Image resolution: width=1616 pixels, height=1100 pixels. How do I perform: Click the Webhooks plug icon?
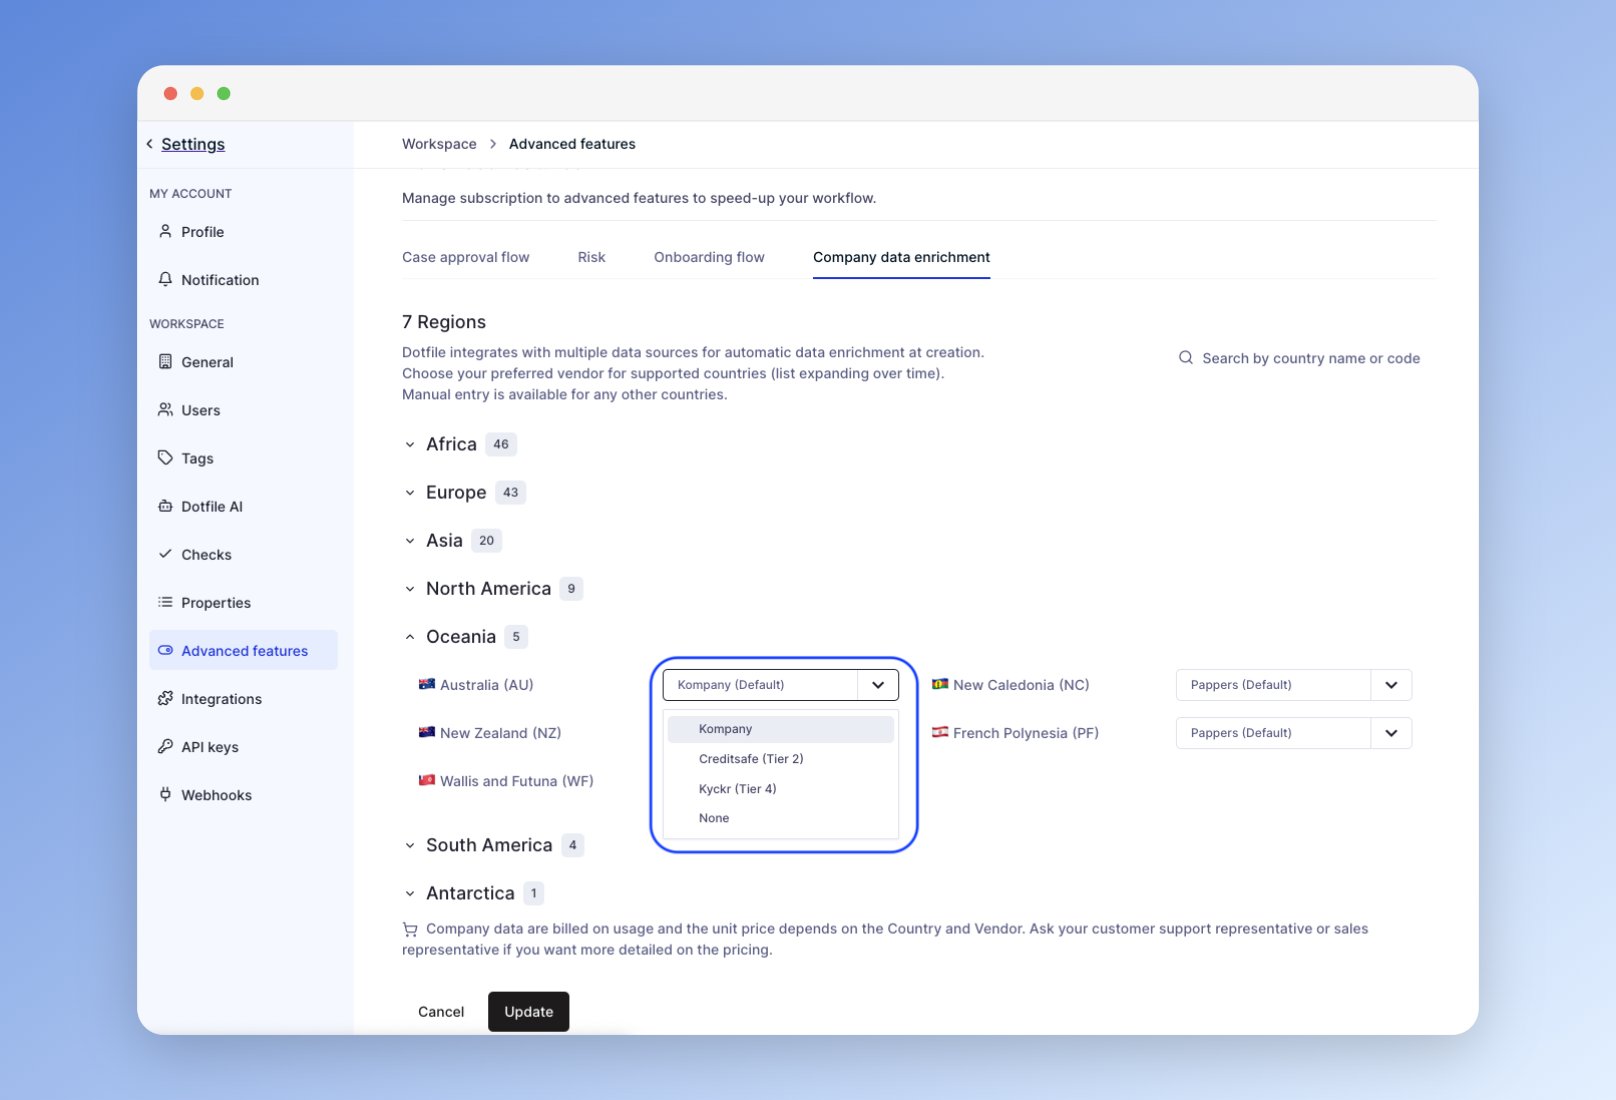point(165,794)
